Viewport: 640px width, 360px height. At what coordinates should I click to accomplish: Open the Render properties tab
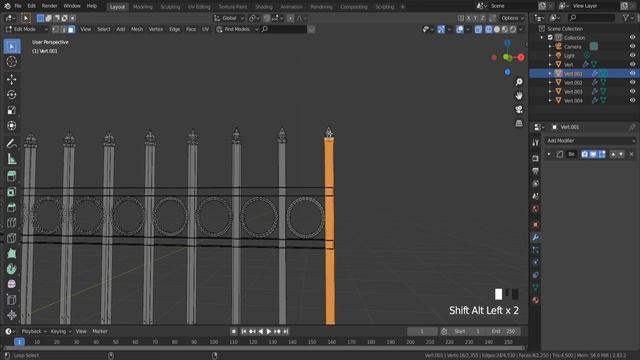(536, 158)
